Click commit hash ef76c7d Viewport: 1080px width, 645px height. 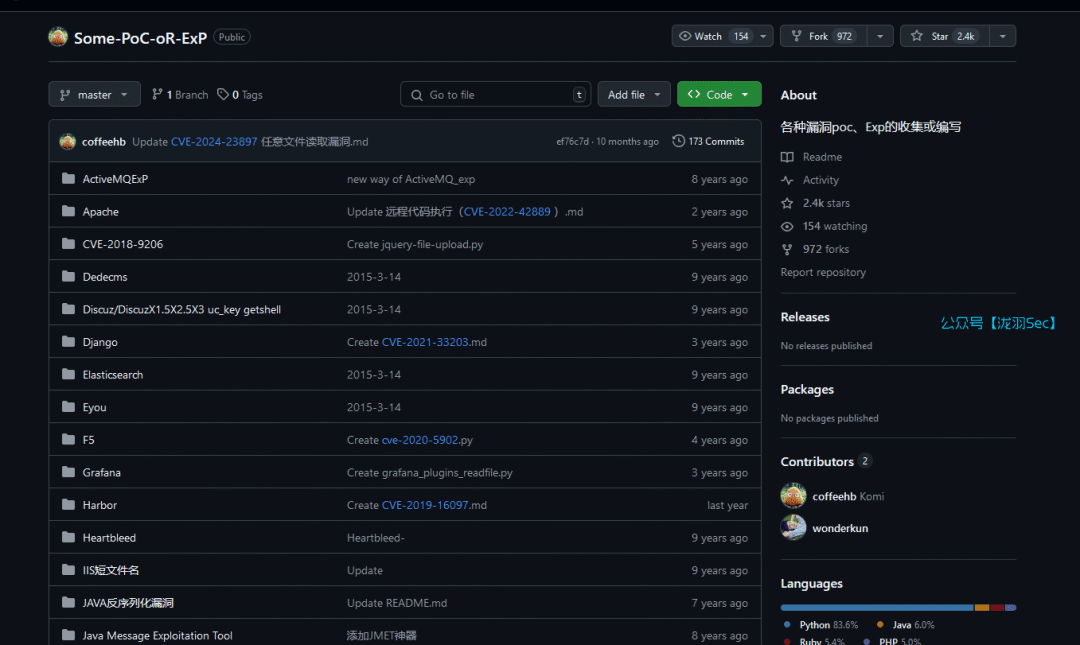coord(572,141)
